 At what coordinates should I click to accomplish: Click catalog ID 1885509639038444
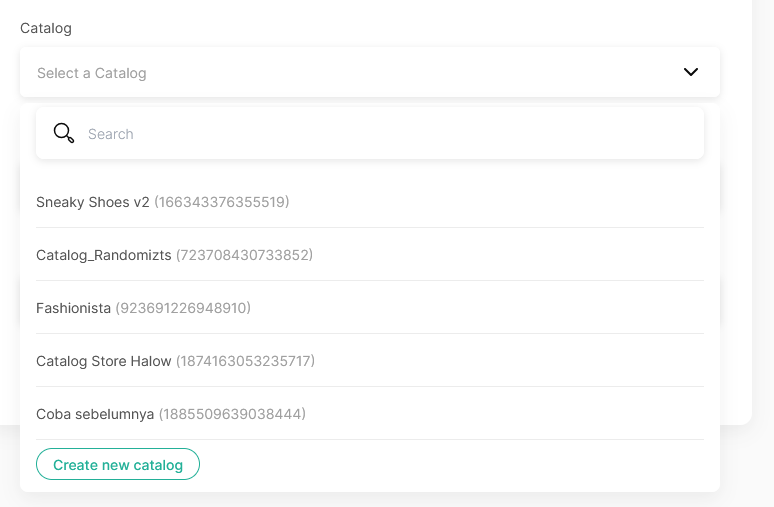[x=232, y=414]
